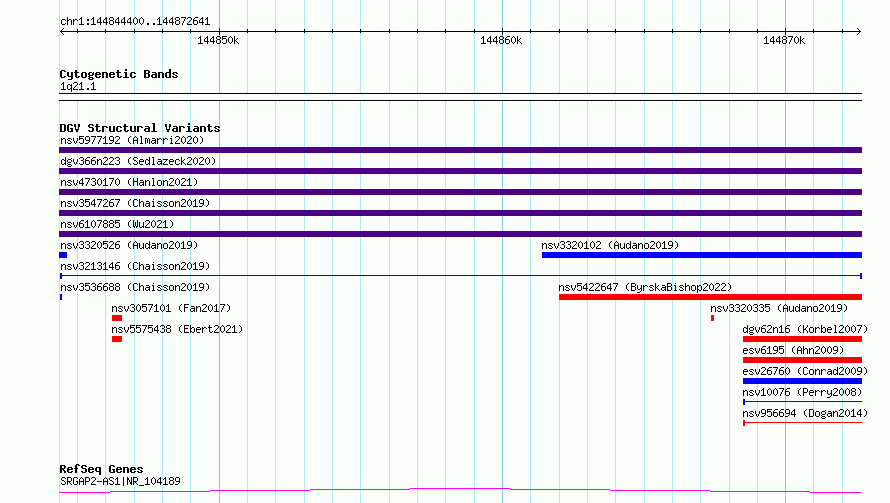Click the purple bar under dgv366n223
Image resolution: width=890 pixels, height=503 pixels.
(460, 171)
